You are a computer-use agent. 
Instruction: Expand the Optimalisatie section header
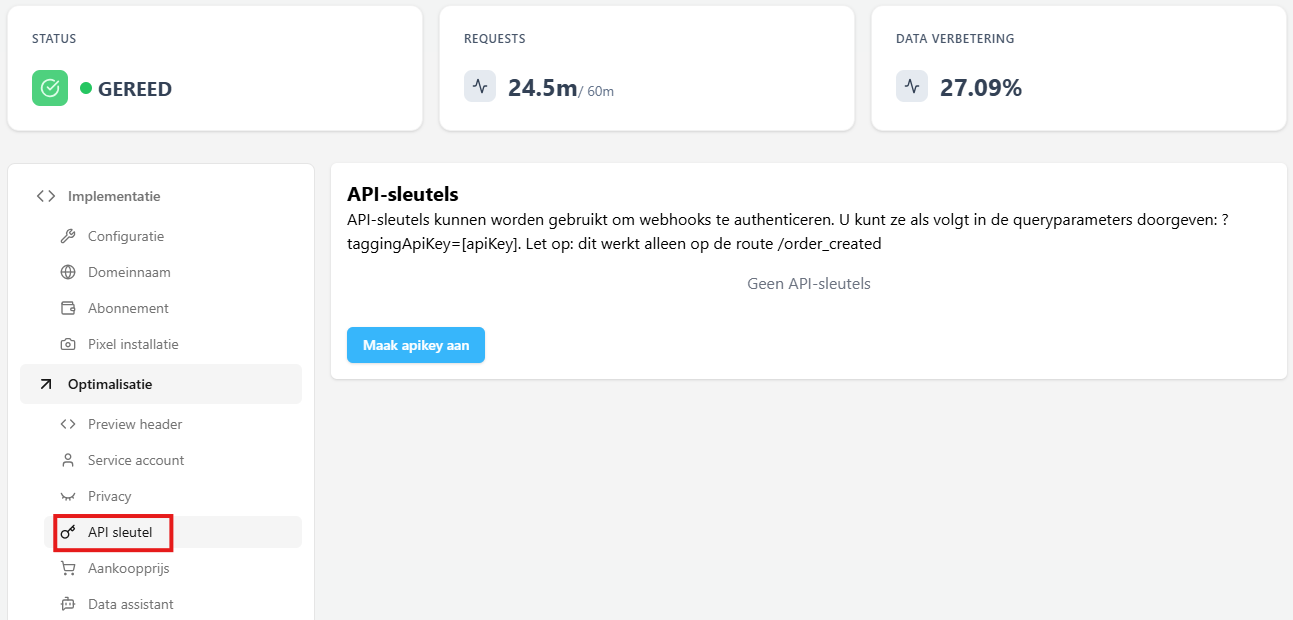click(x=110, y=385)
